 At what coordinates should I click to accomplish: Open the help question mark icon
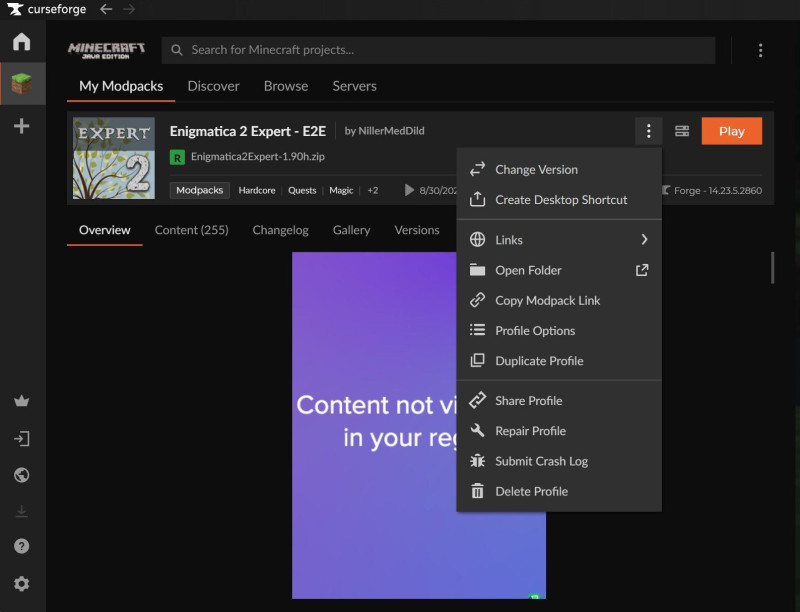[x=21, y=546]
